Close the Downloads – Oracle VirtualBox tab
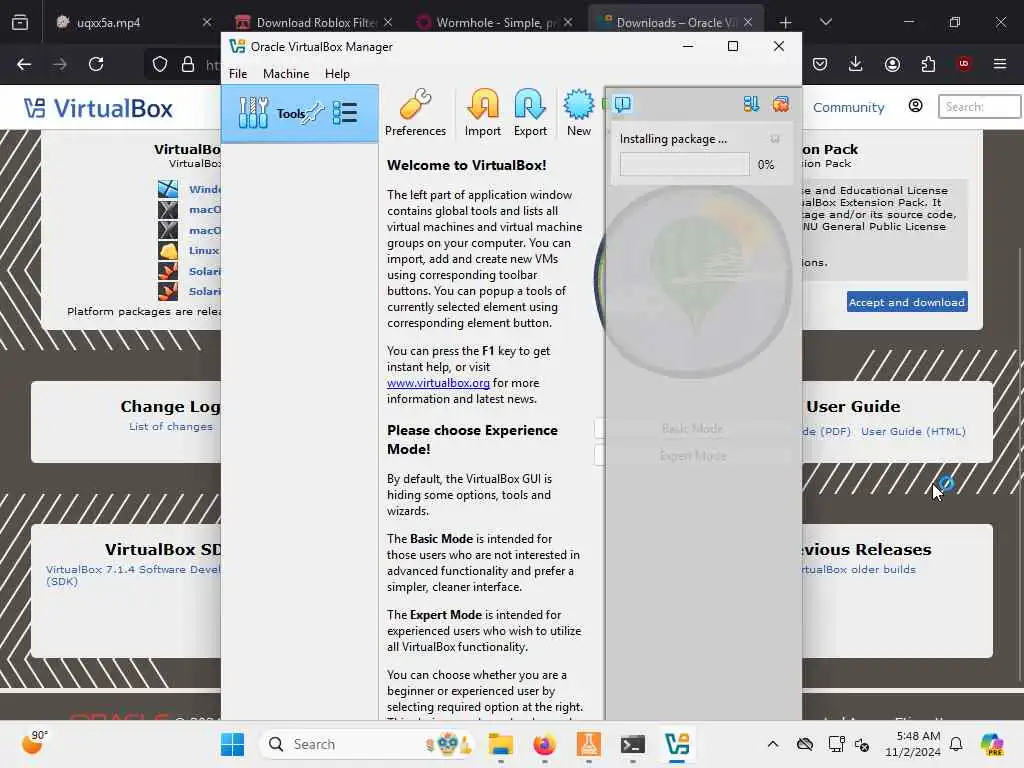This screenshot has height=768, width=1024. 748,22
